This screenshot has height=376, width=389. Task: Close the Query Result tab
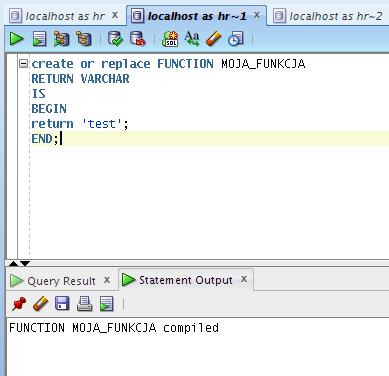pyautogui.click(x=107, y=280)
